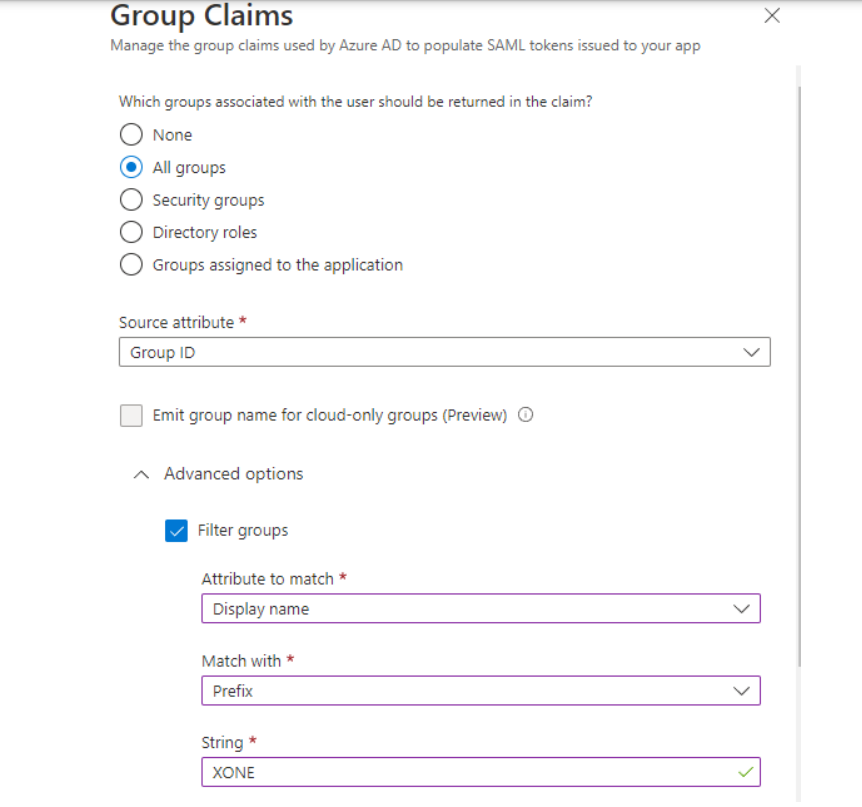This screenshot has width=862, height=807.
Task: Select the None radio button
Action: (x=131, y=135)
